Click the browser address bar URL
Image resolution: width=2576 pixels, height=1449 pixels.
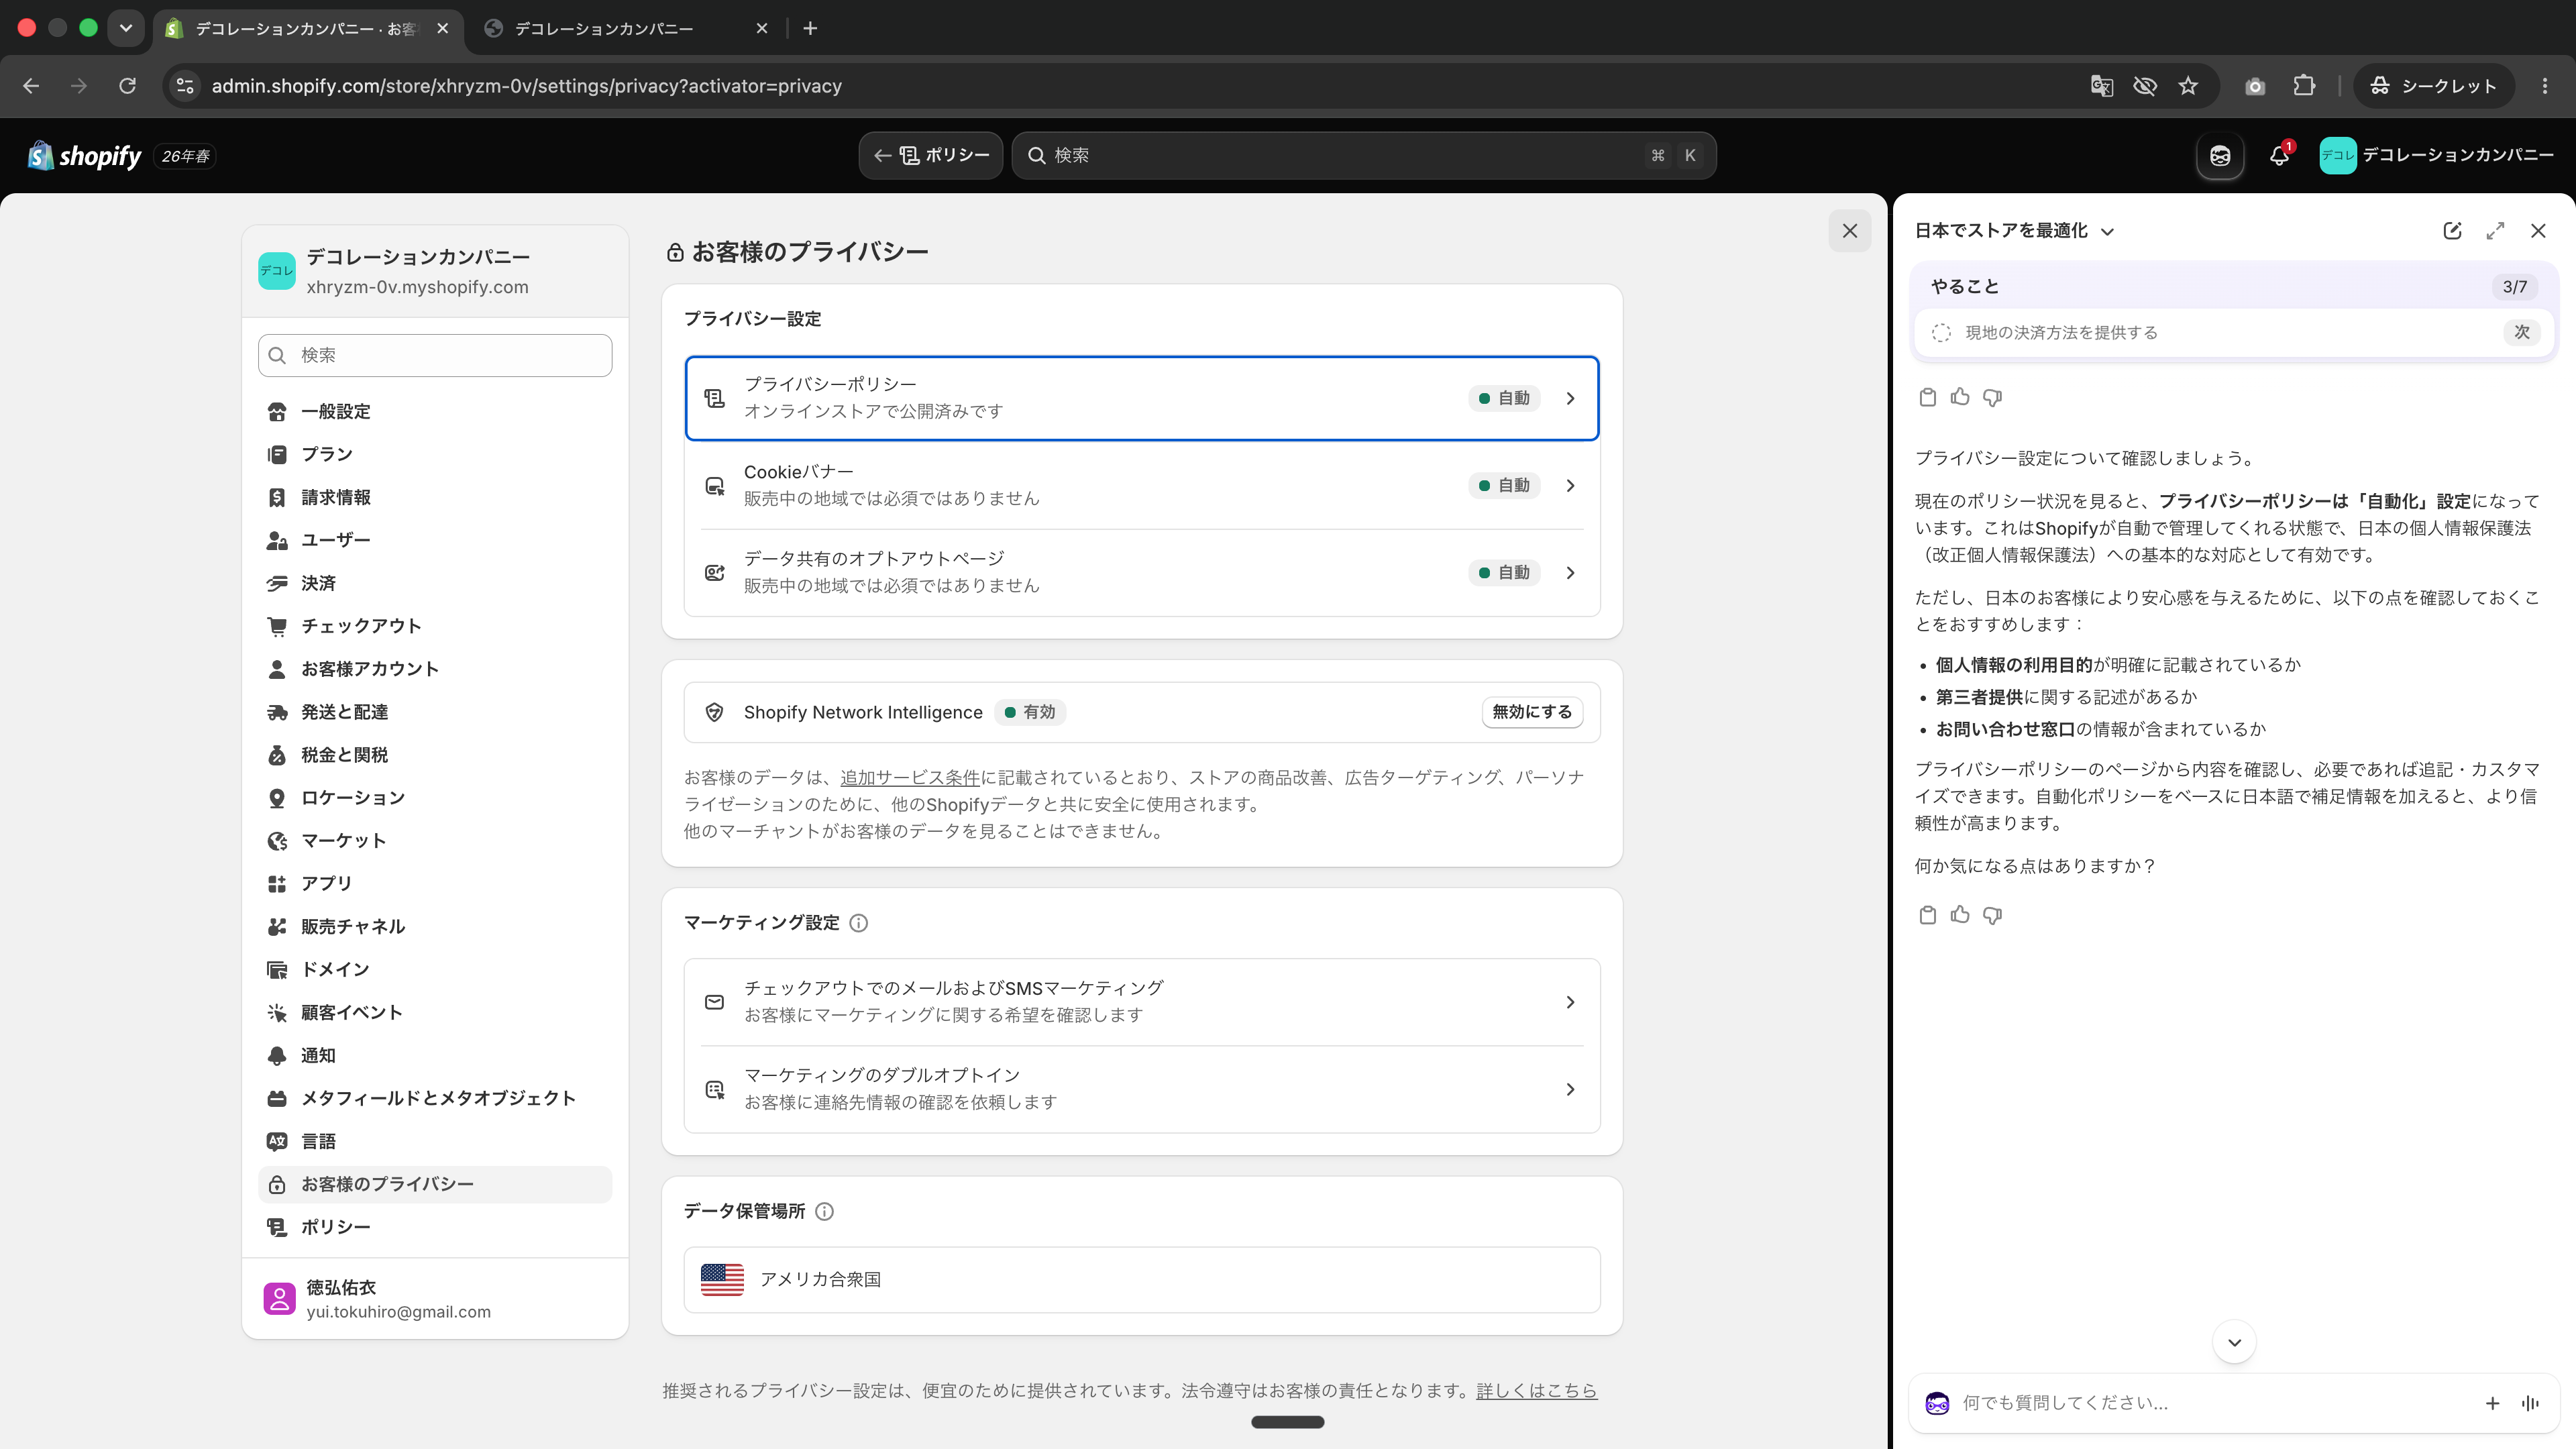point(526,86)
